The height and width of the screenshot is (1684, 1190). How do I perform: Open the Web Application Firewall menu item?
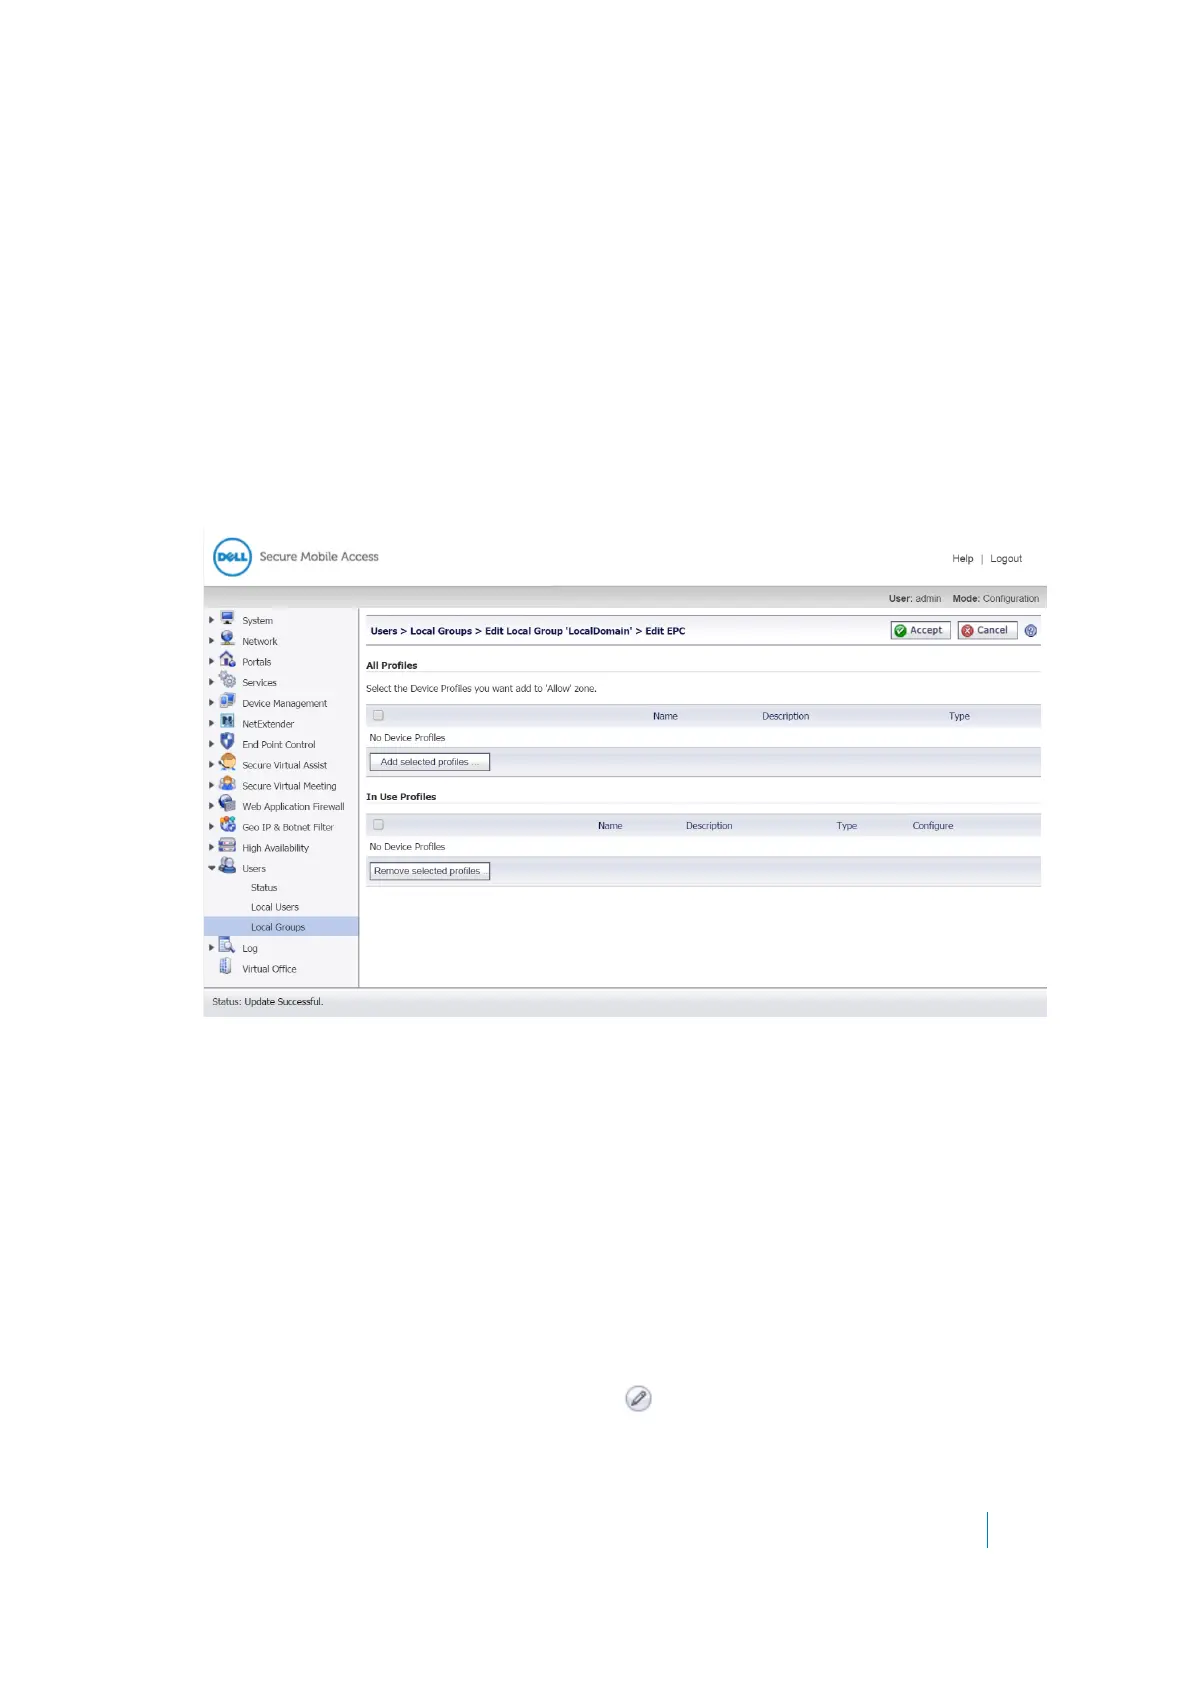click(x=293, y=807)
